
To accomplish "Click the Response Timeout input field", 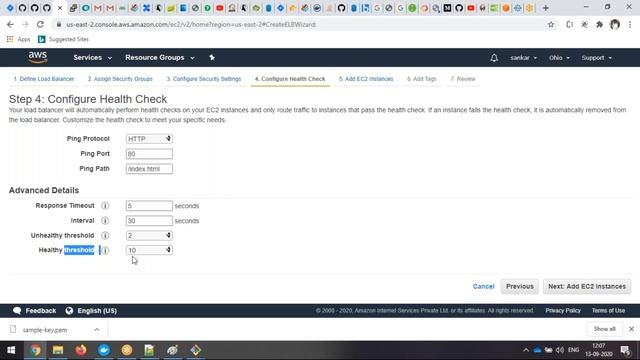I will point(149,206).
